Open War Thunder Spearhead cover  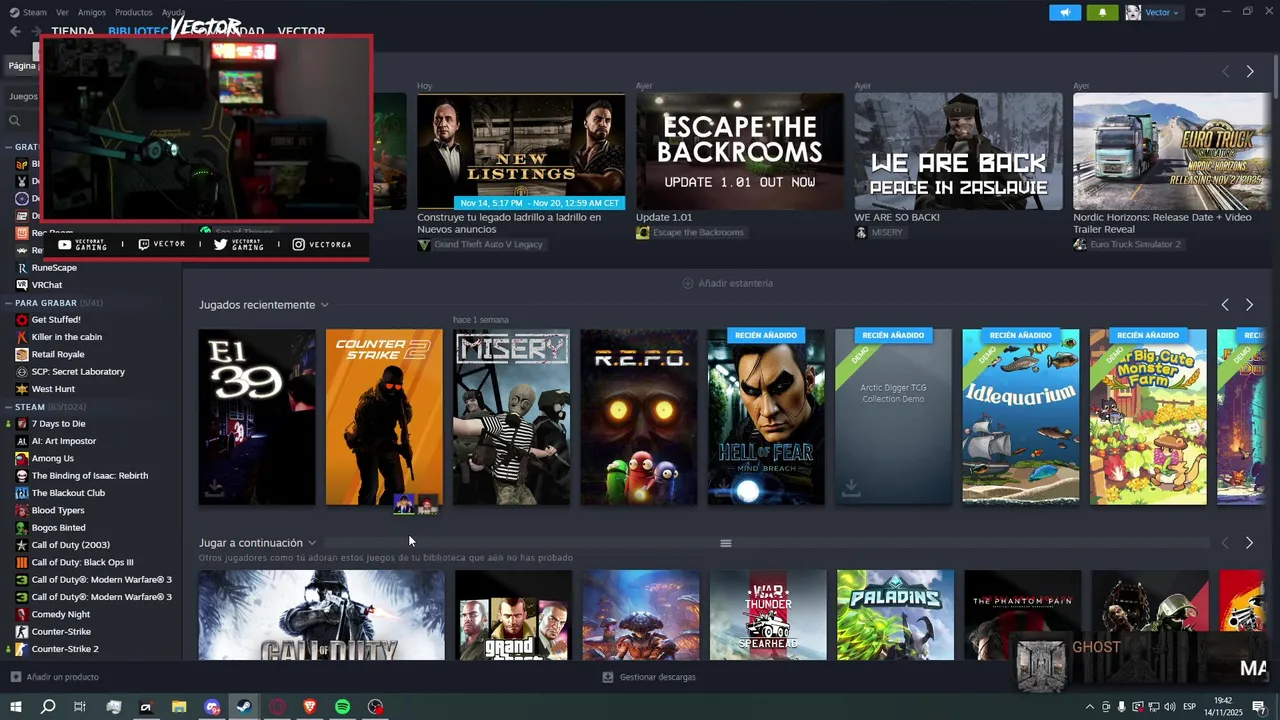click(768, 615)
